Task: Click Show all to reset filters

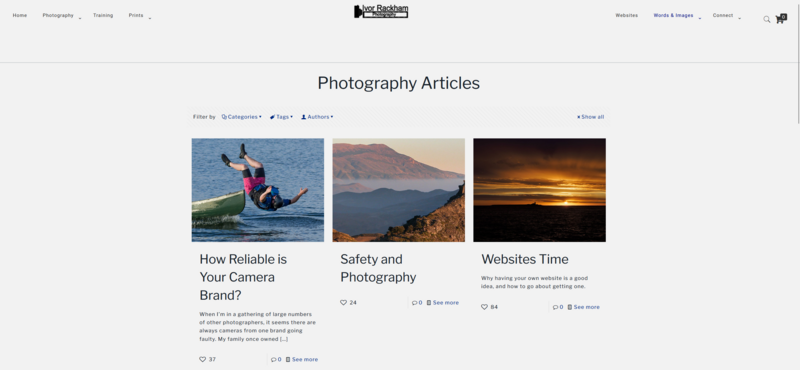Action: [x=590, y=117]
